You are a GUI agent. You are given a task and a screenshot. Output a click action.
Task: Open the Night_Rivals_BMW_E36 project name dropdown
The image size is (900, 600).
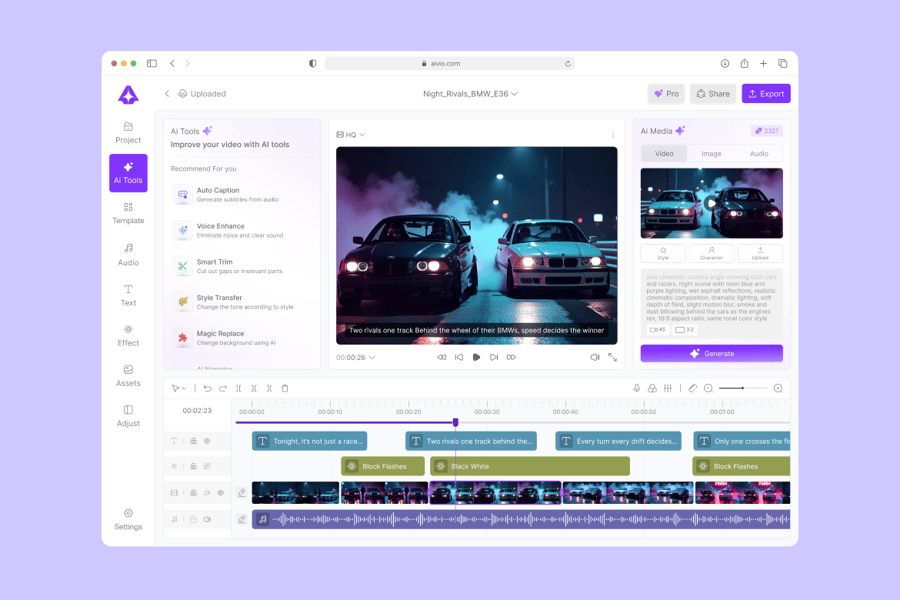coord(470,94)
